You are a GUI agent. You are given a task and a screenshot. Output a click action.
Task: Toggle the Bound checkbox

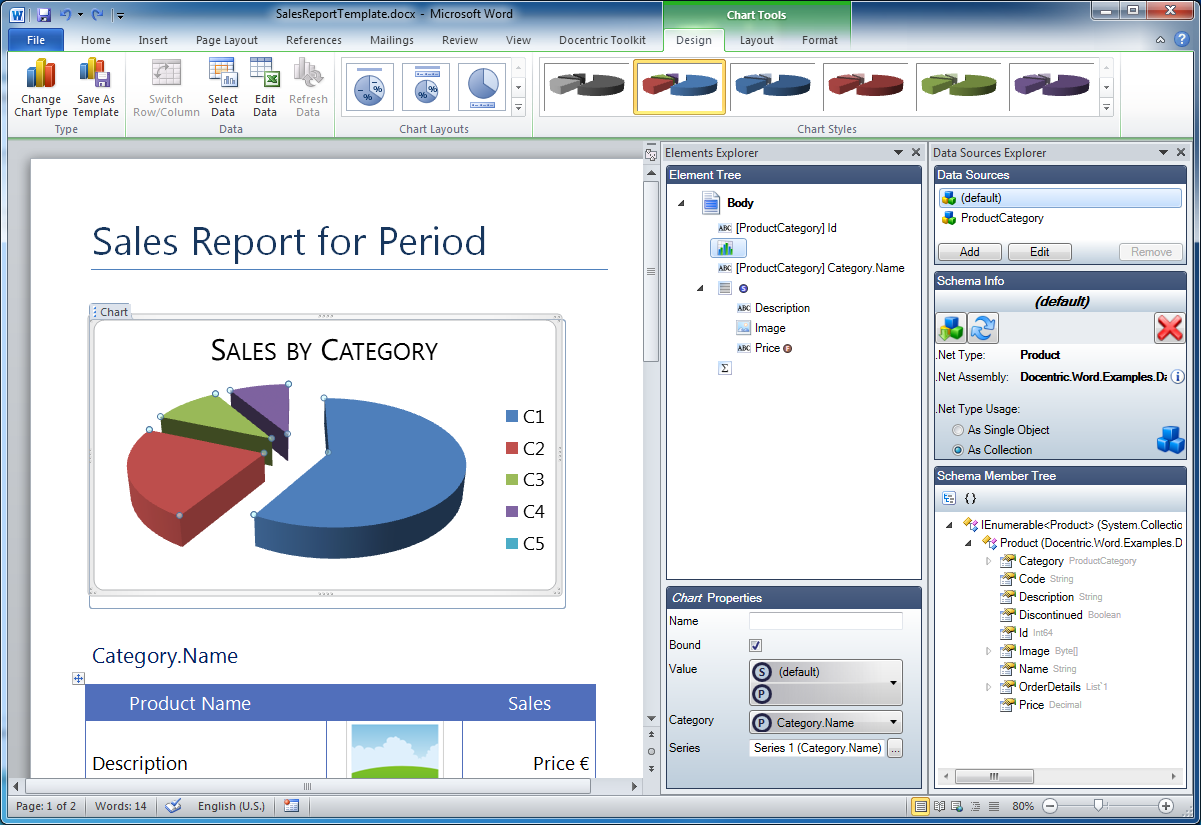click(x=756, y=646)
